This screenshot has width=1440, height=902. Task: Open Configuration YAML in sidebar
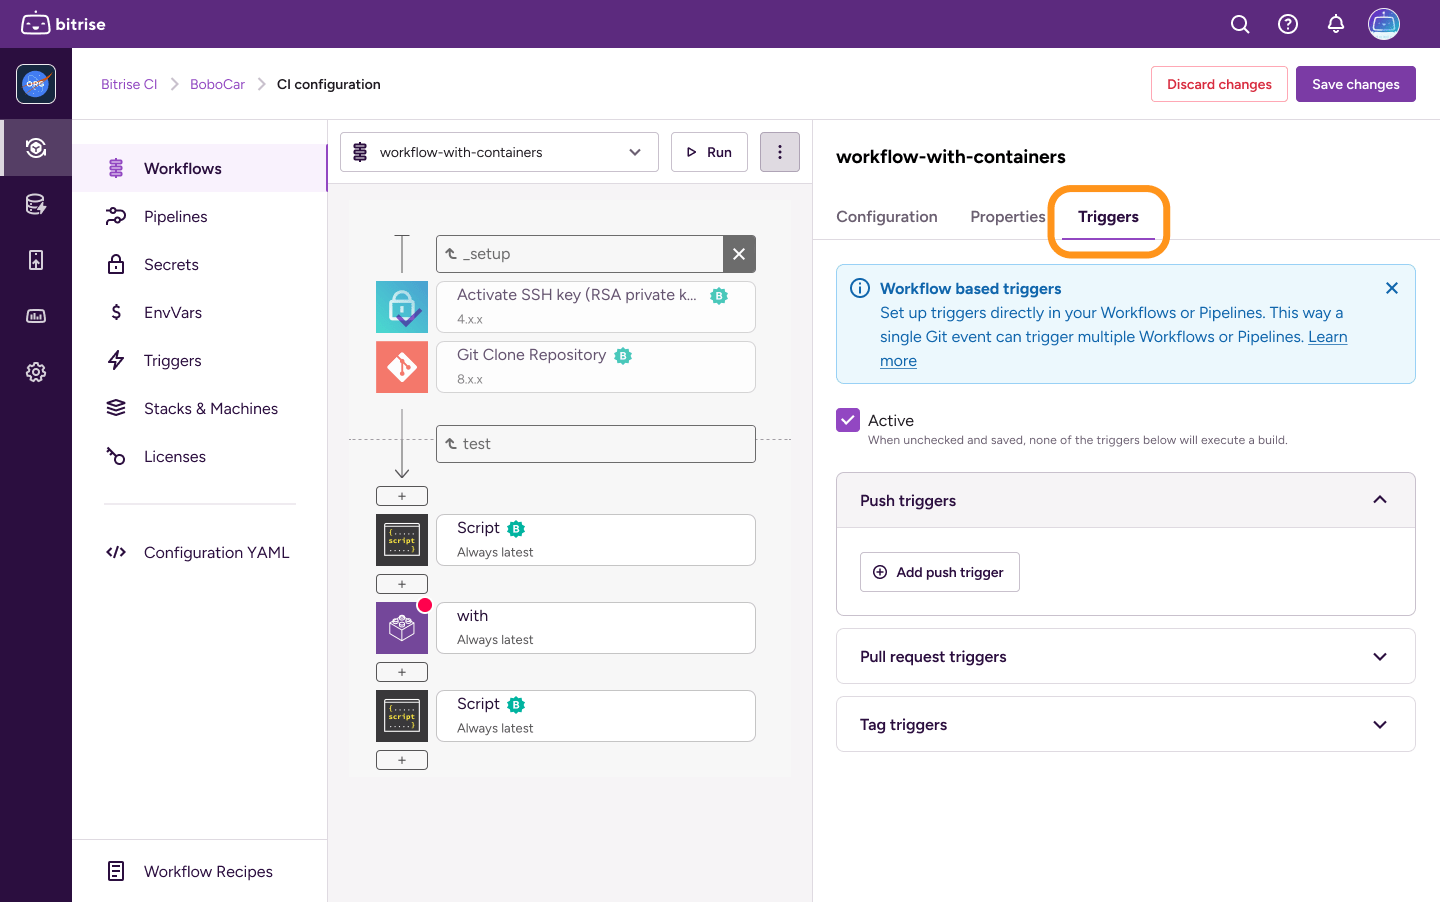(x=216, y=552)
